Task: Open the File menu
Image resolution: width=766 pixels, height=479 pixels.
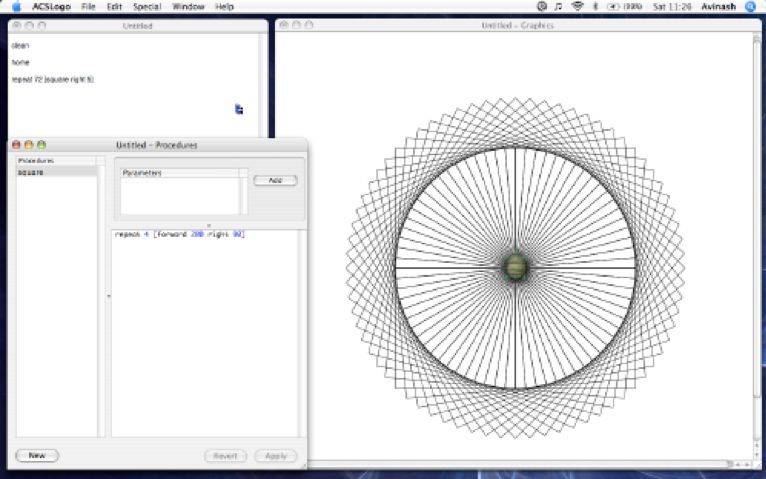Action: 88,6
